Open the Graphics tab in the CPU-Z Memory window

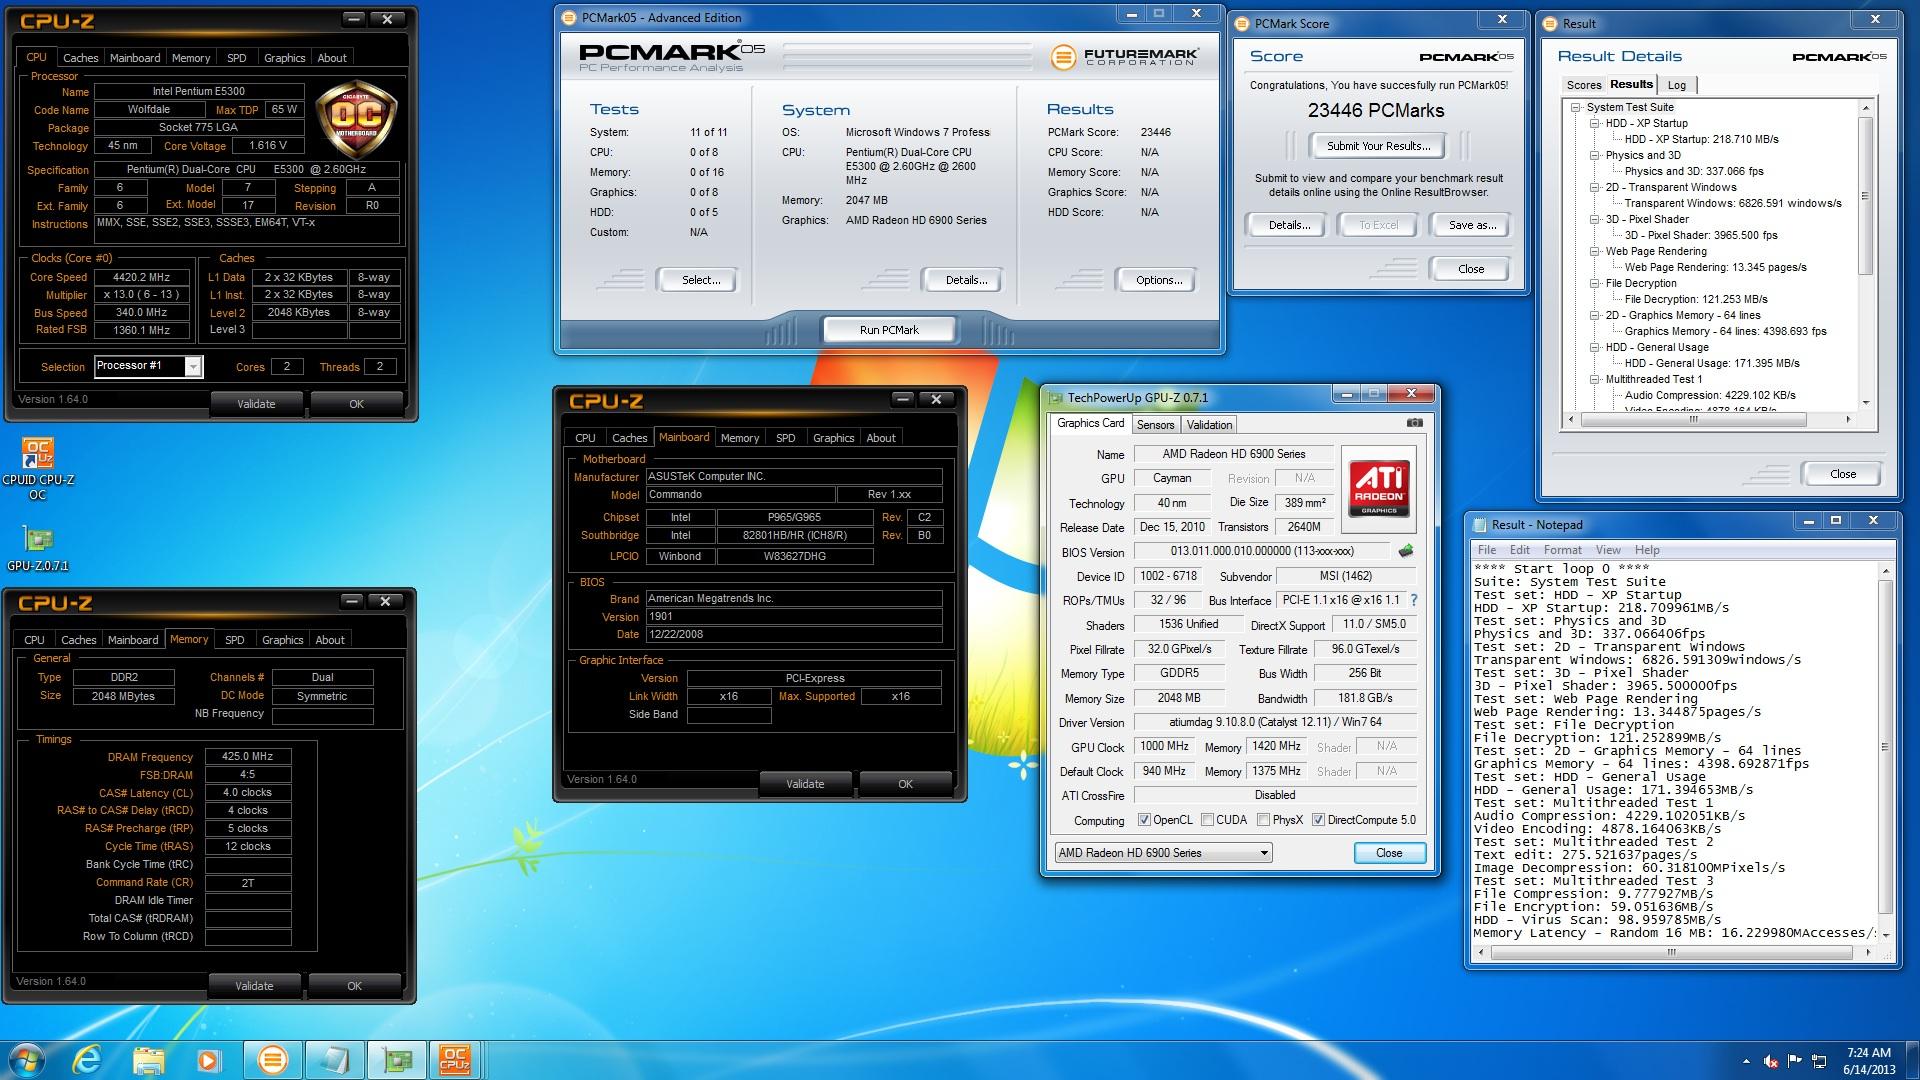(x=282, y=640)
